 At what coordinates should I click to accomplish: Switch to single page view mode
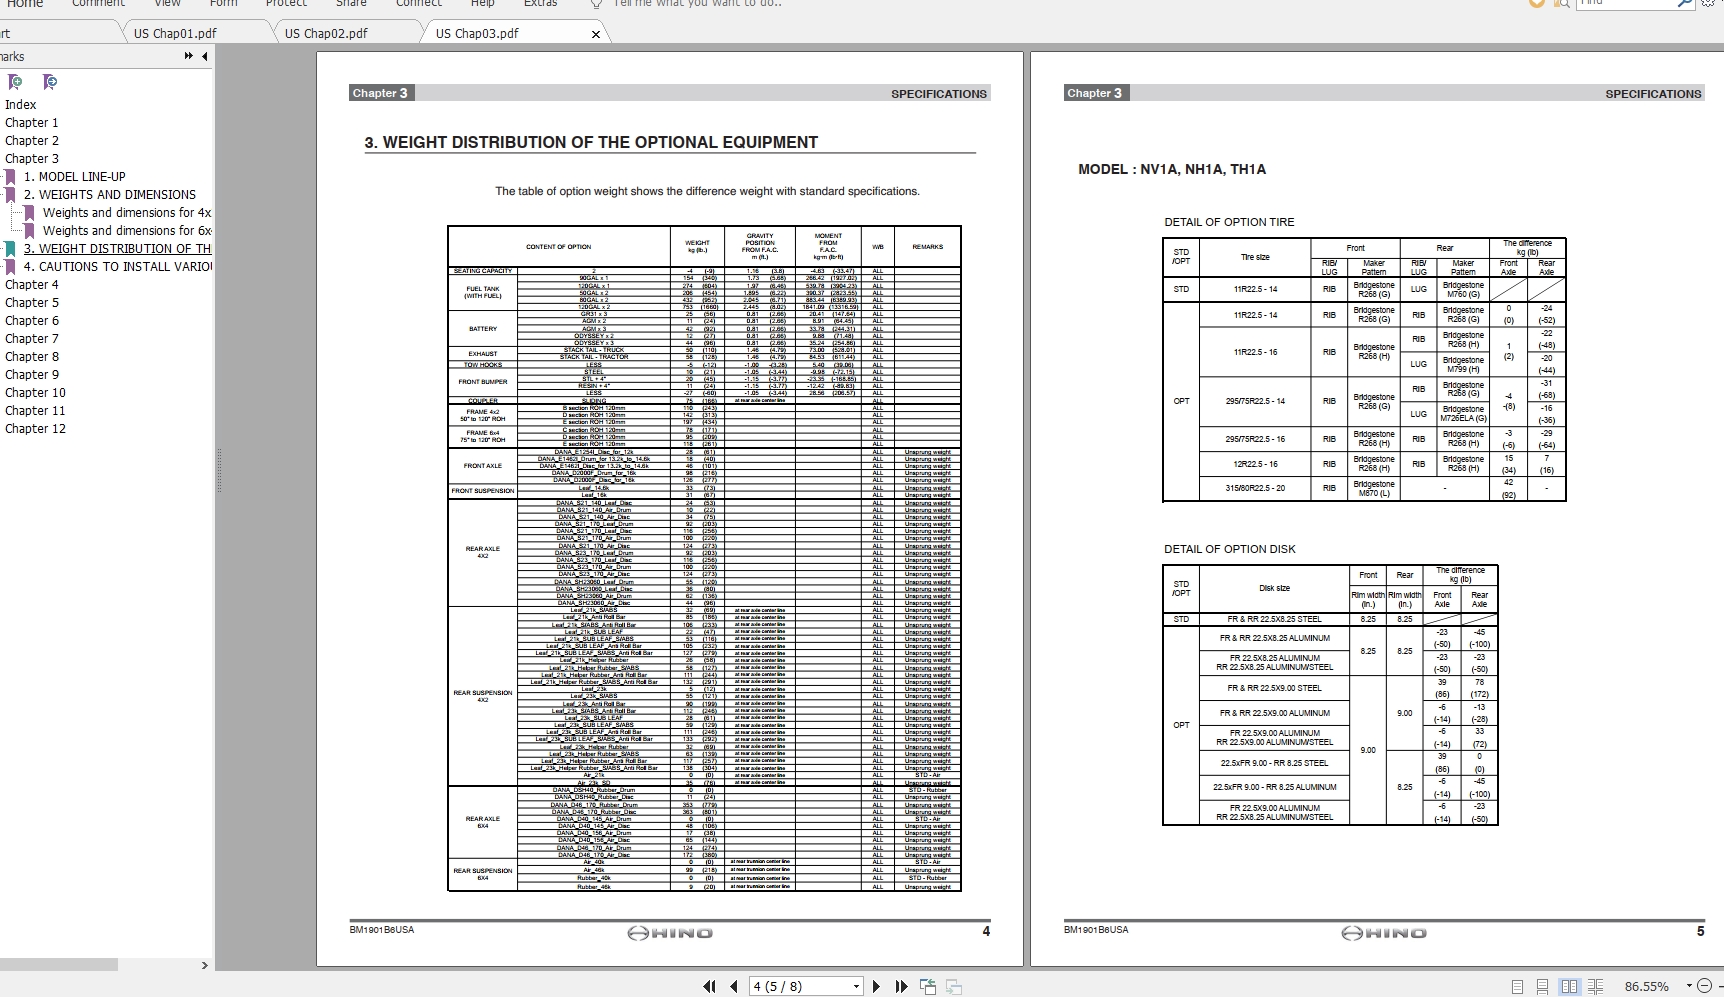[x=1517, y=986]
